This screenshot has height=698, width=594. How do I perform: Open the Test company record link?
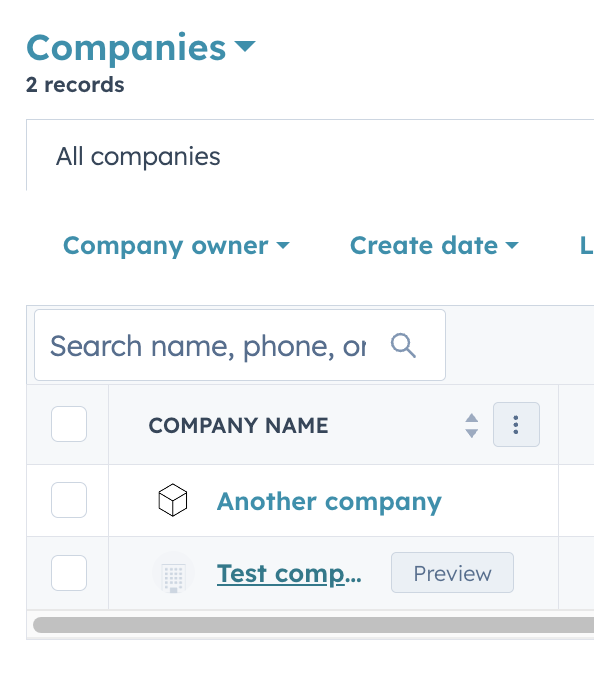point(289,574)
